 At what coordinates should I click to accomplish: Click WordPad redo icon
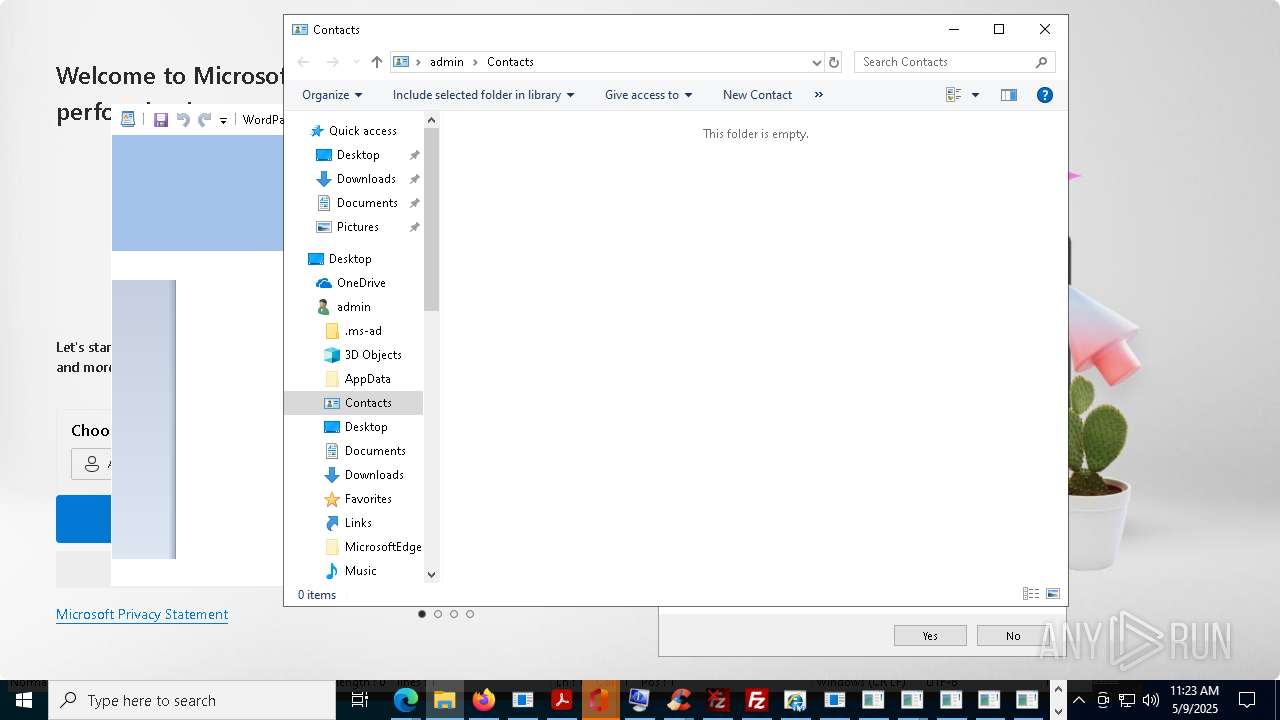pos(205,119)
